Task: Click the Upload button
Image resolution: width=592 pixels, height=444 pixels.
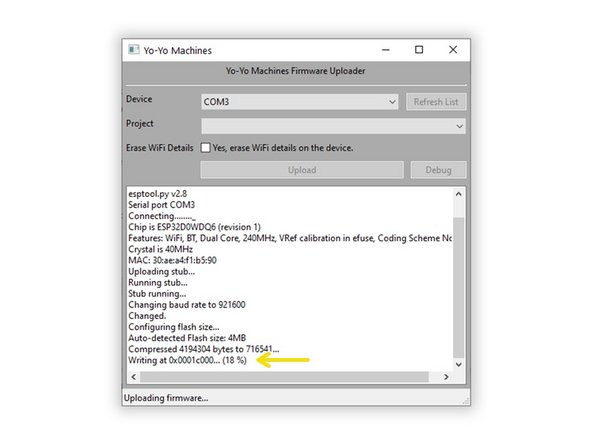Action: [x=302, y=170]
